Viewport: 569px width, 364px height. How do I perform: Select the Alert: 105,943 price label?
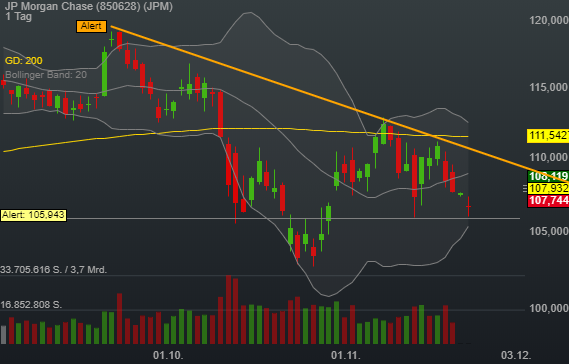click(x=33, y=215)
